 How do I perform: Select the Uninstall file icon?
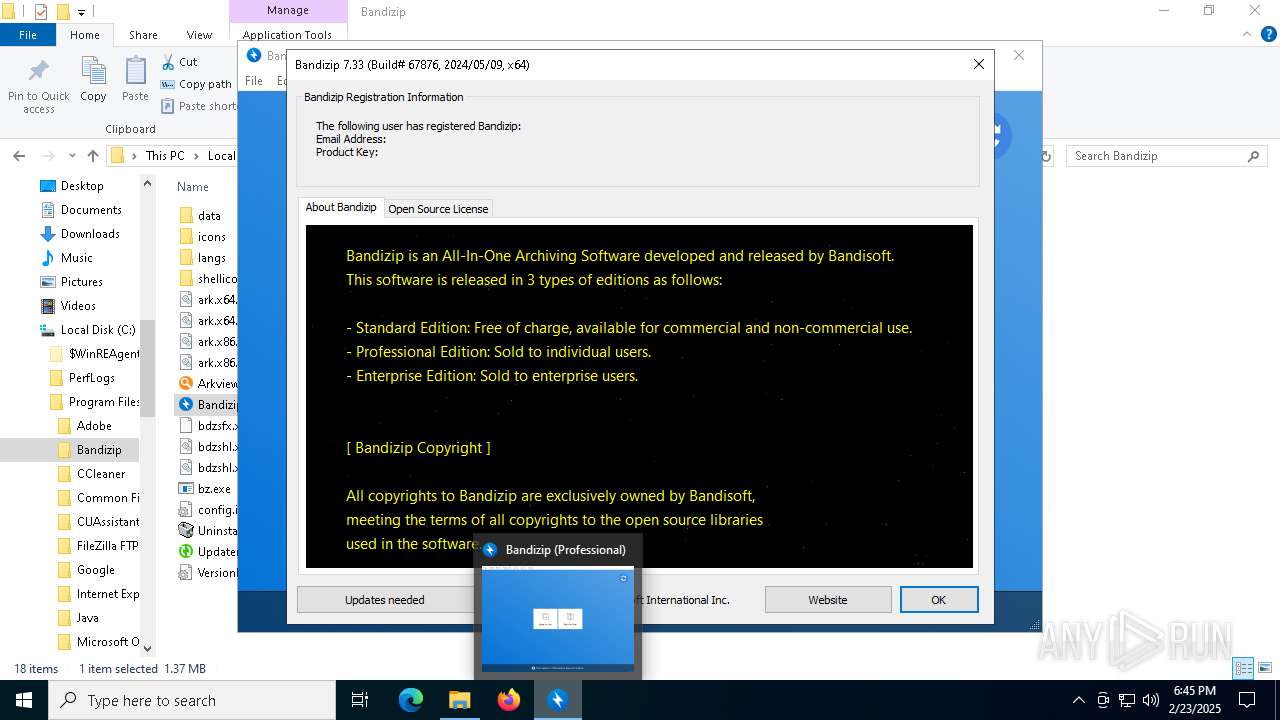tap(186, 530)
